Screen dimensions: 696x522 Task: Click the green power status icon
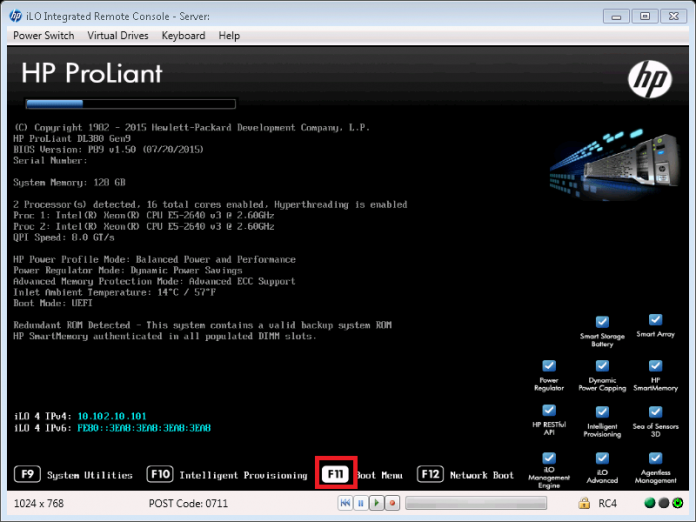click(678, 503)
